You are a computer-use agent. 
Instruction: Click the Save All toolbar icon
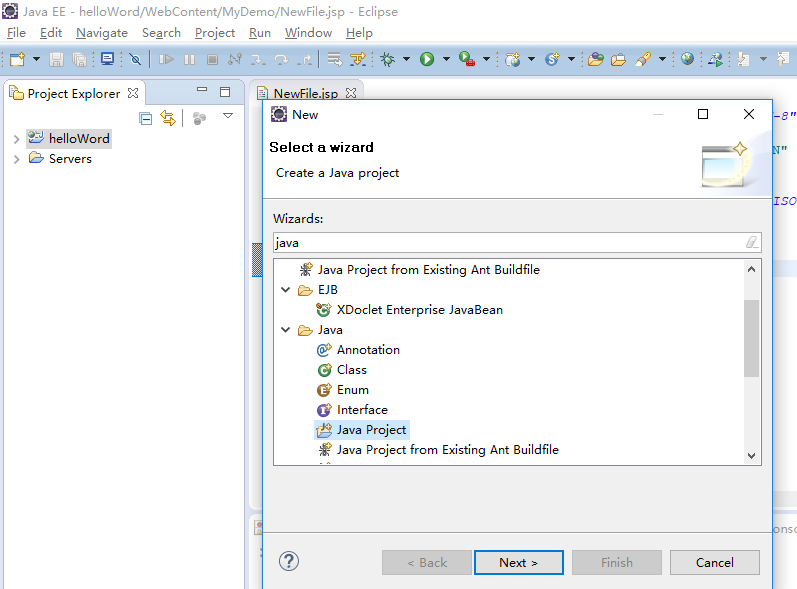tap(79, 59)
